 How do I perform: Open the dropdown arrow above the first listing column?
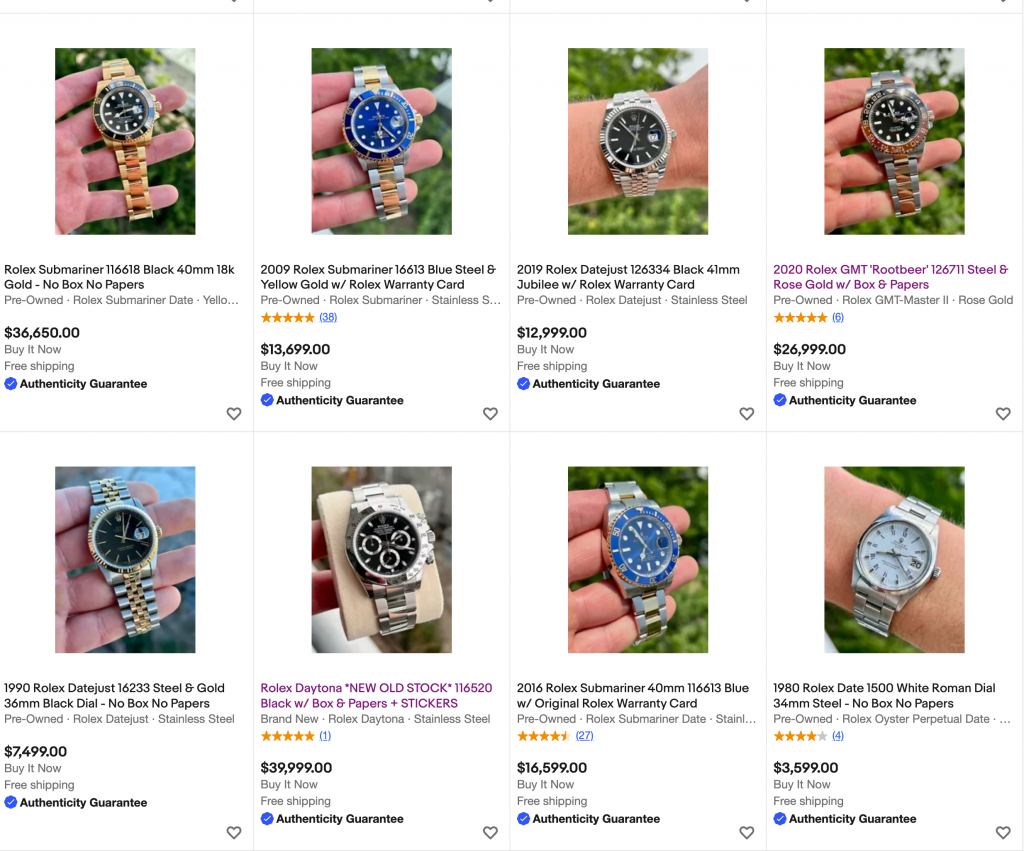[233, 4]
